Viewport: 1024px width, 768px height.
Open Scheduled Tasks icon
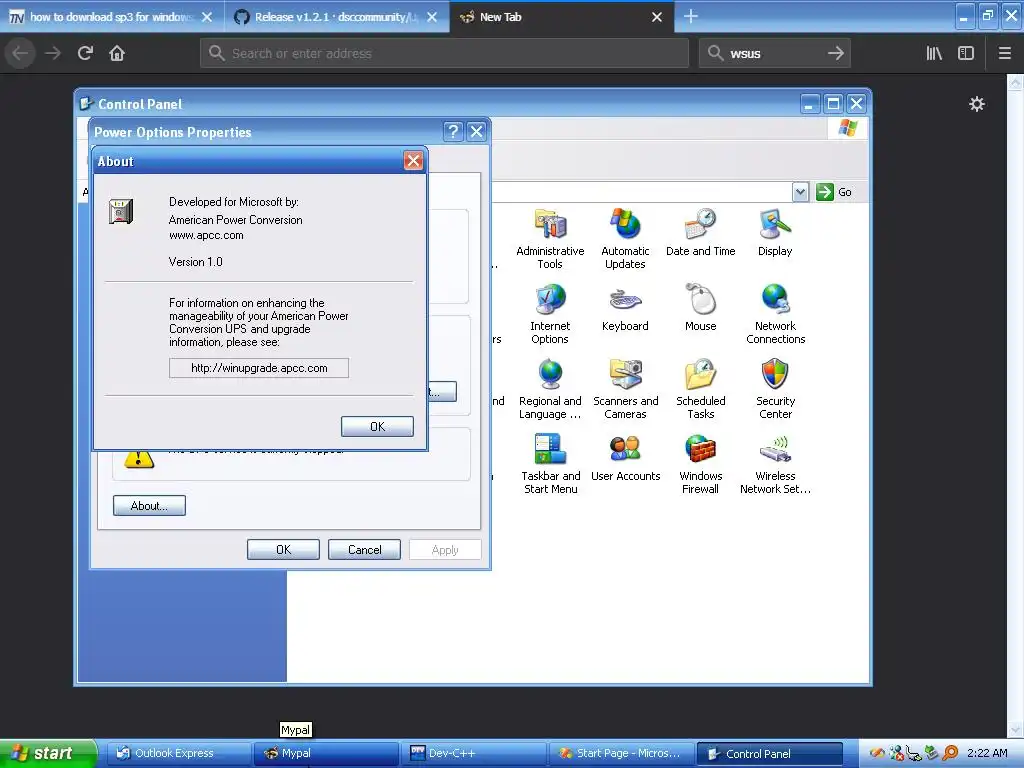[700, 389]
